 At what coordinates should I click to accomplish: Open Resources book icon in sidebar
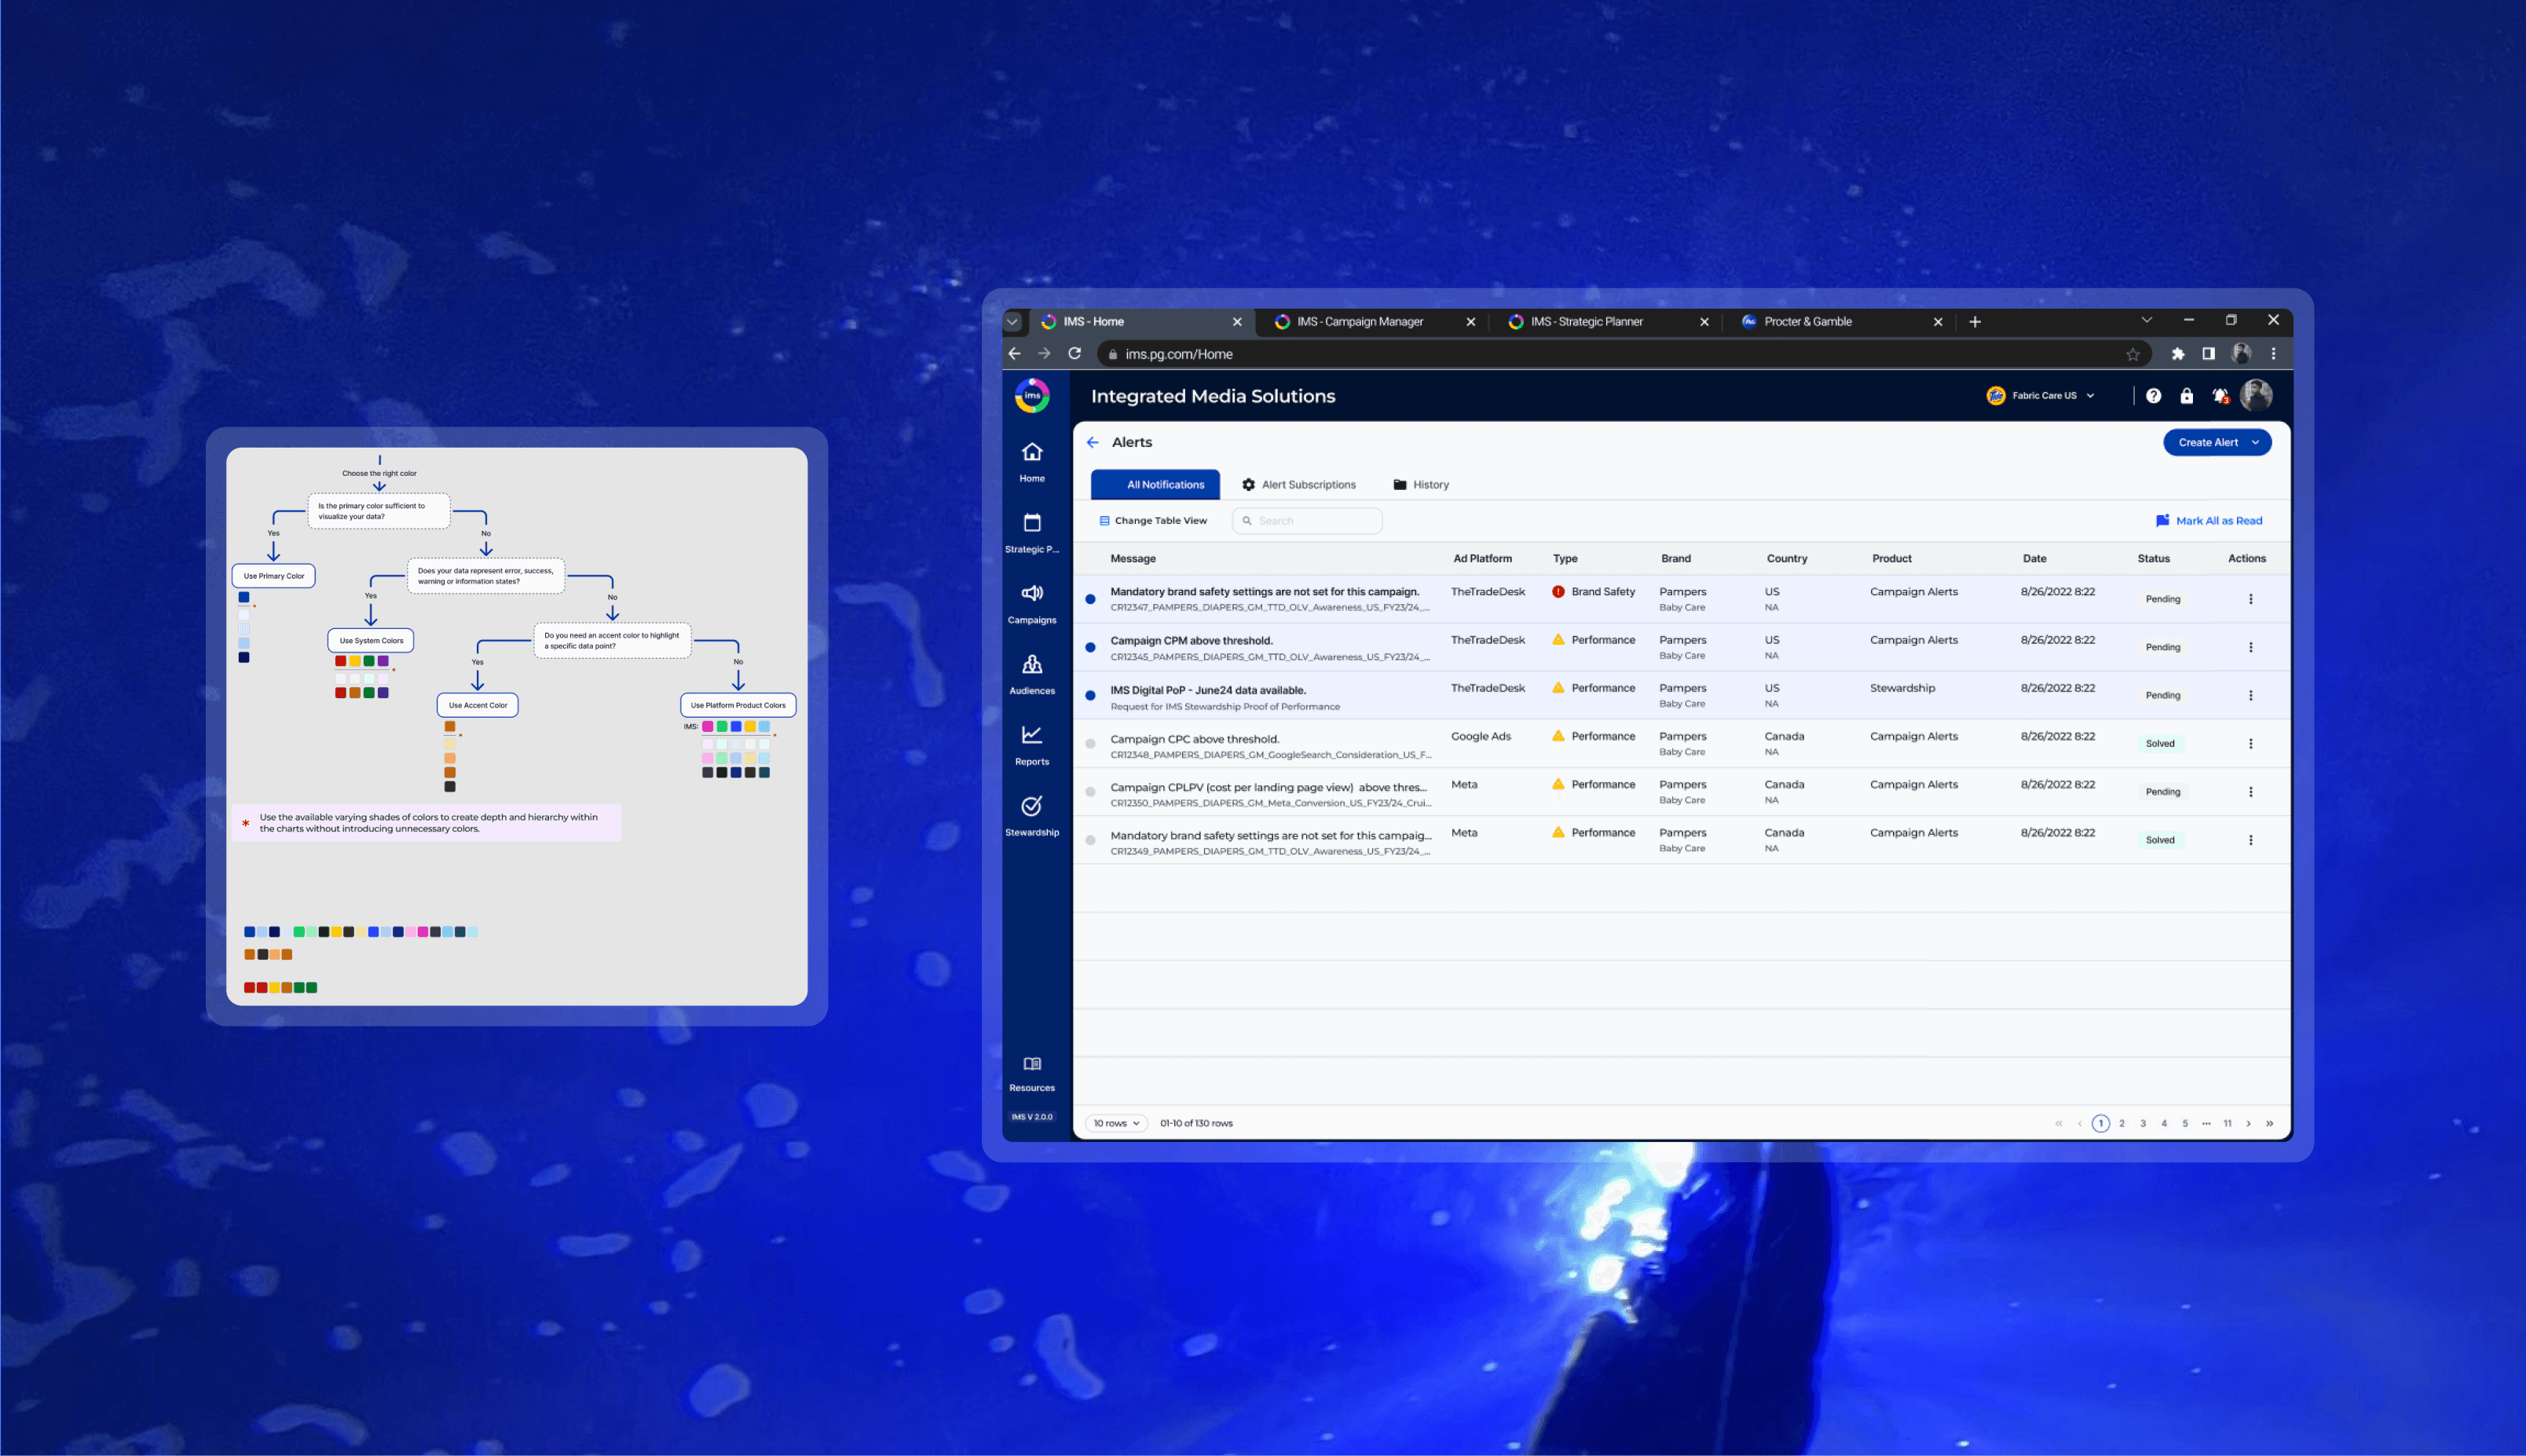tap(1032, 1064)
